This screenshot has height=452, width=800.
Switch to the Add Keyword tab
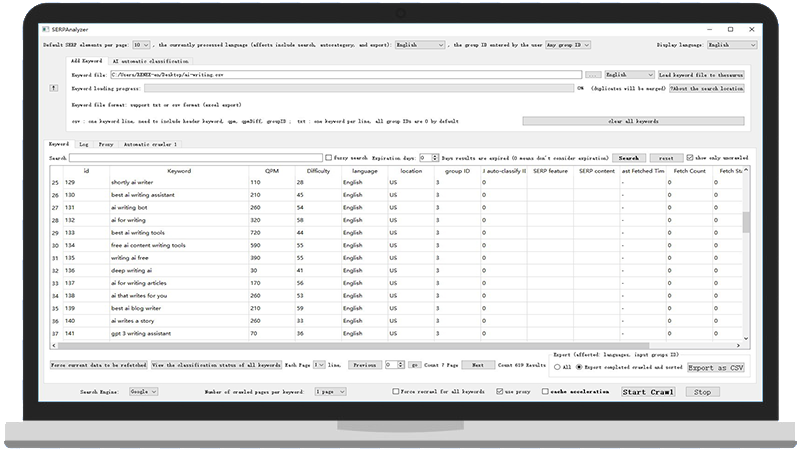(86, 61)
